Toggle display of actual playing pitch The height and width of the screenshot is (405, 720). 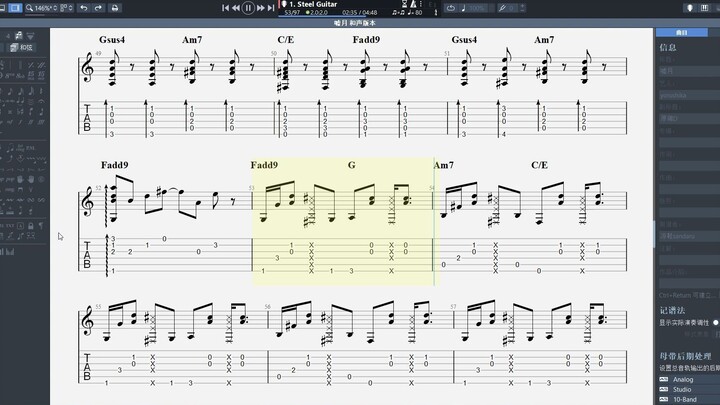[714, 323]
